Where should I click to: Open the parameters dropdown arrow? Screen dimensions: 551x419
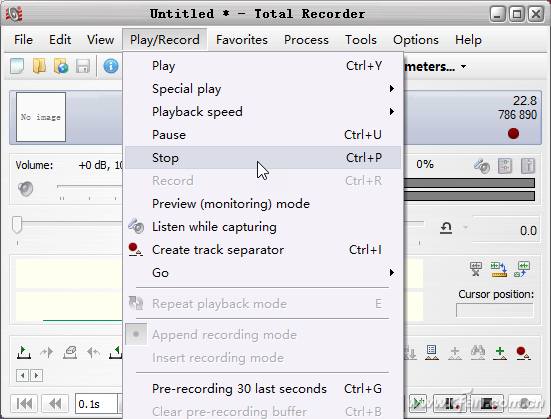(x=464, y=66)
